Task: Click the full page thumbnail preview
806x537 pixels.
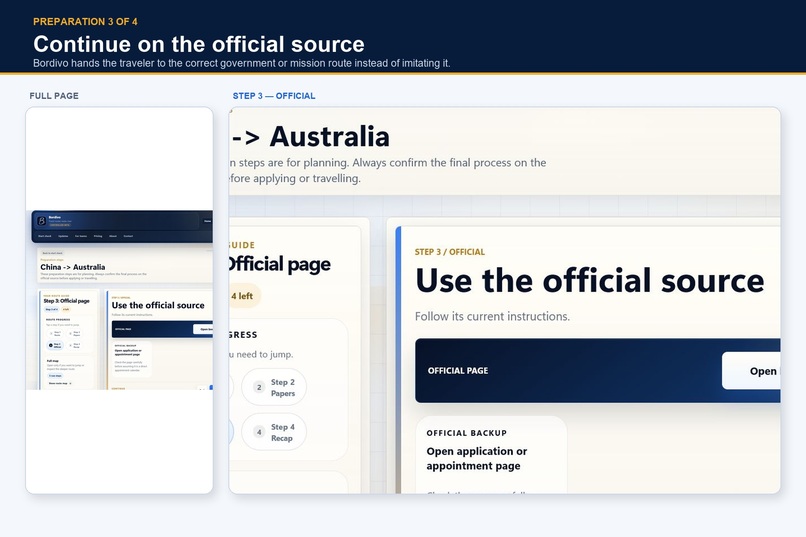Action: (119, 300)
